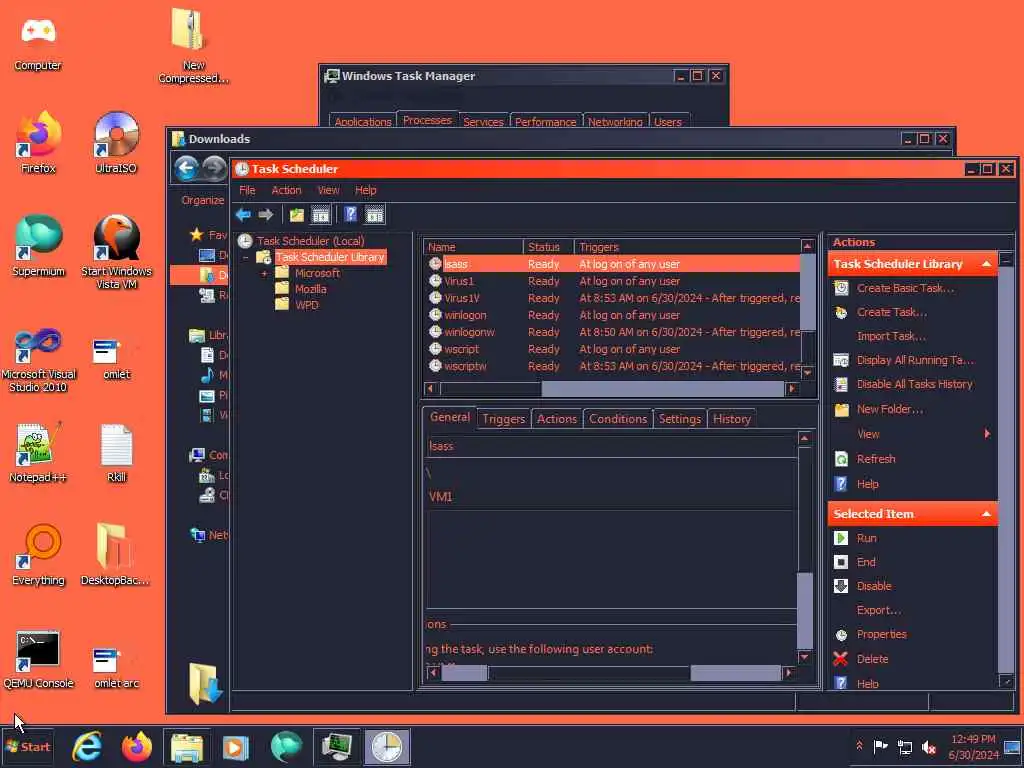Click the Disable All Tasks History icon

tap(841, 384)
